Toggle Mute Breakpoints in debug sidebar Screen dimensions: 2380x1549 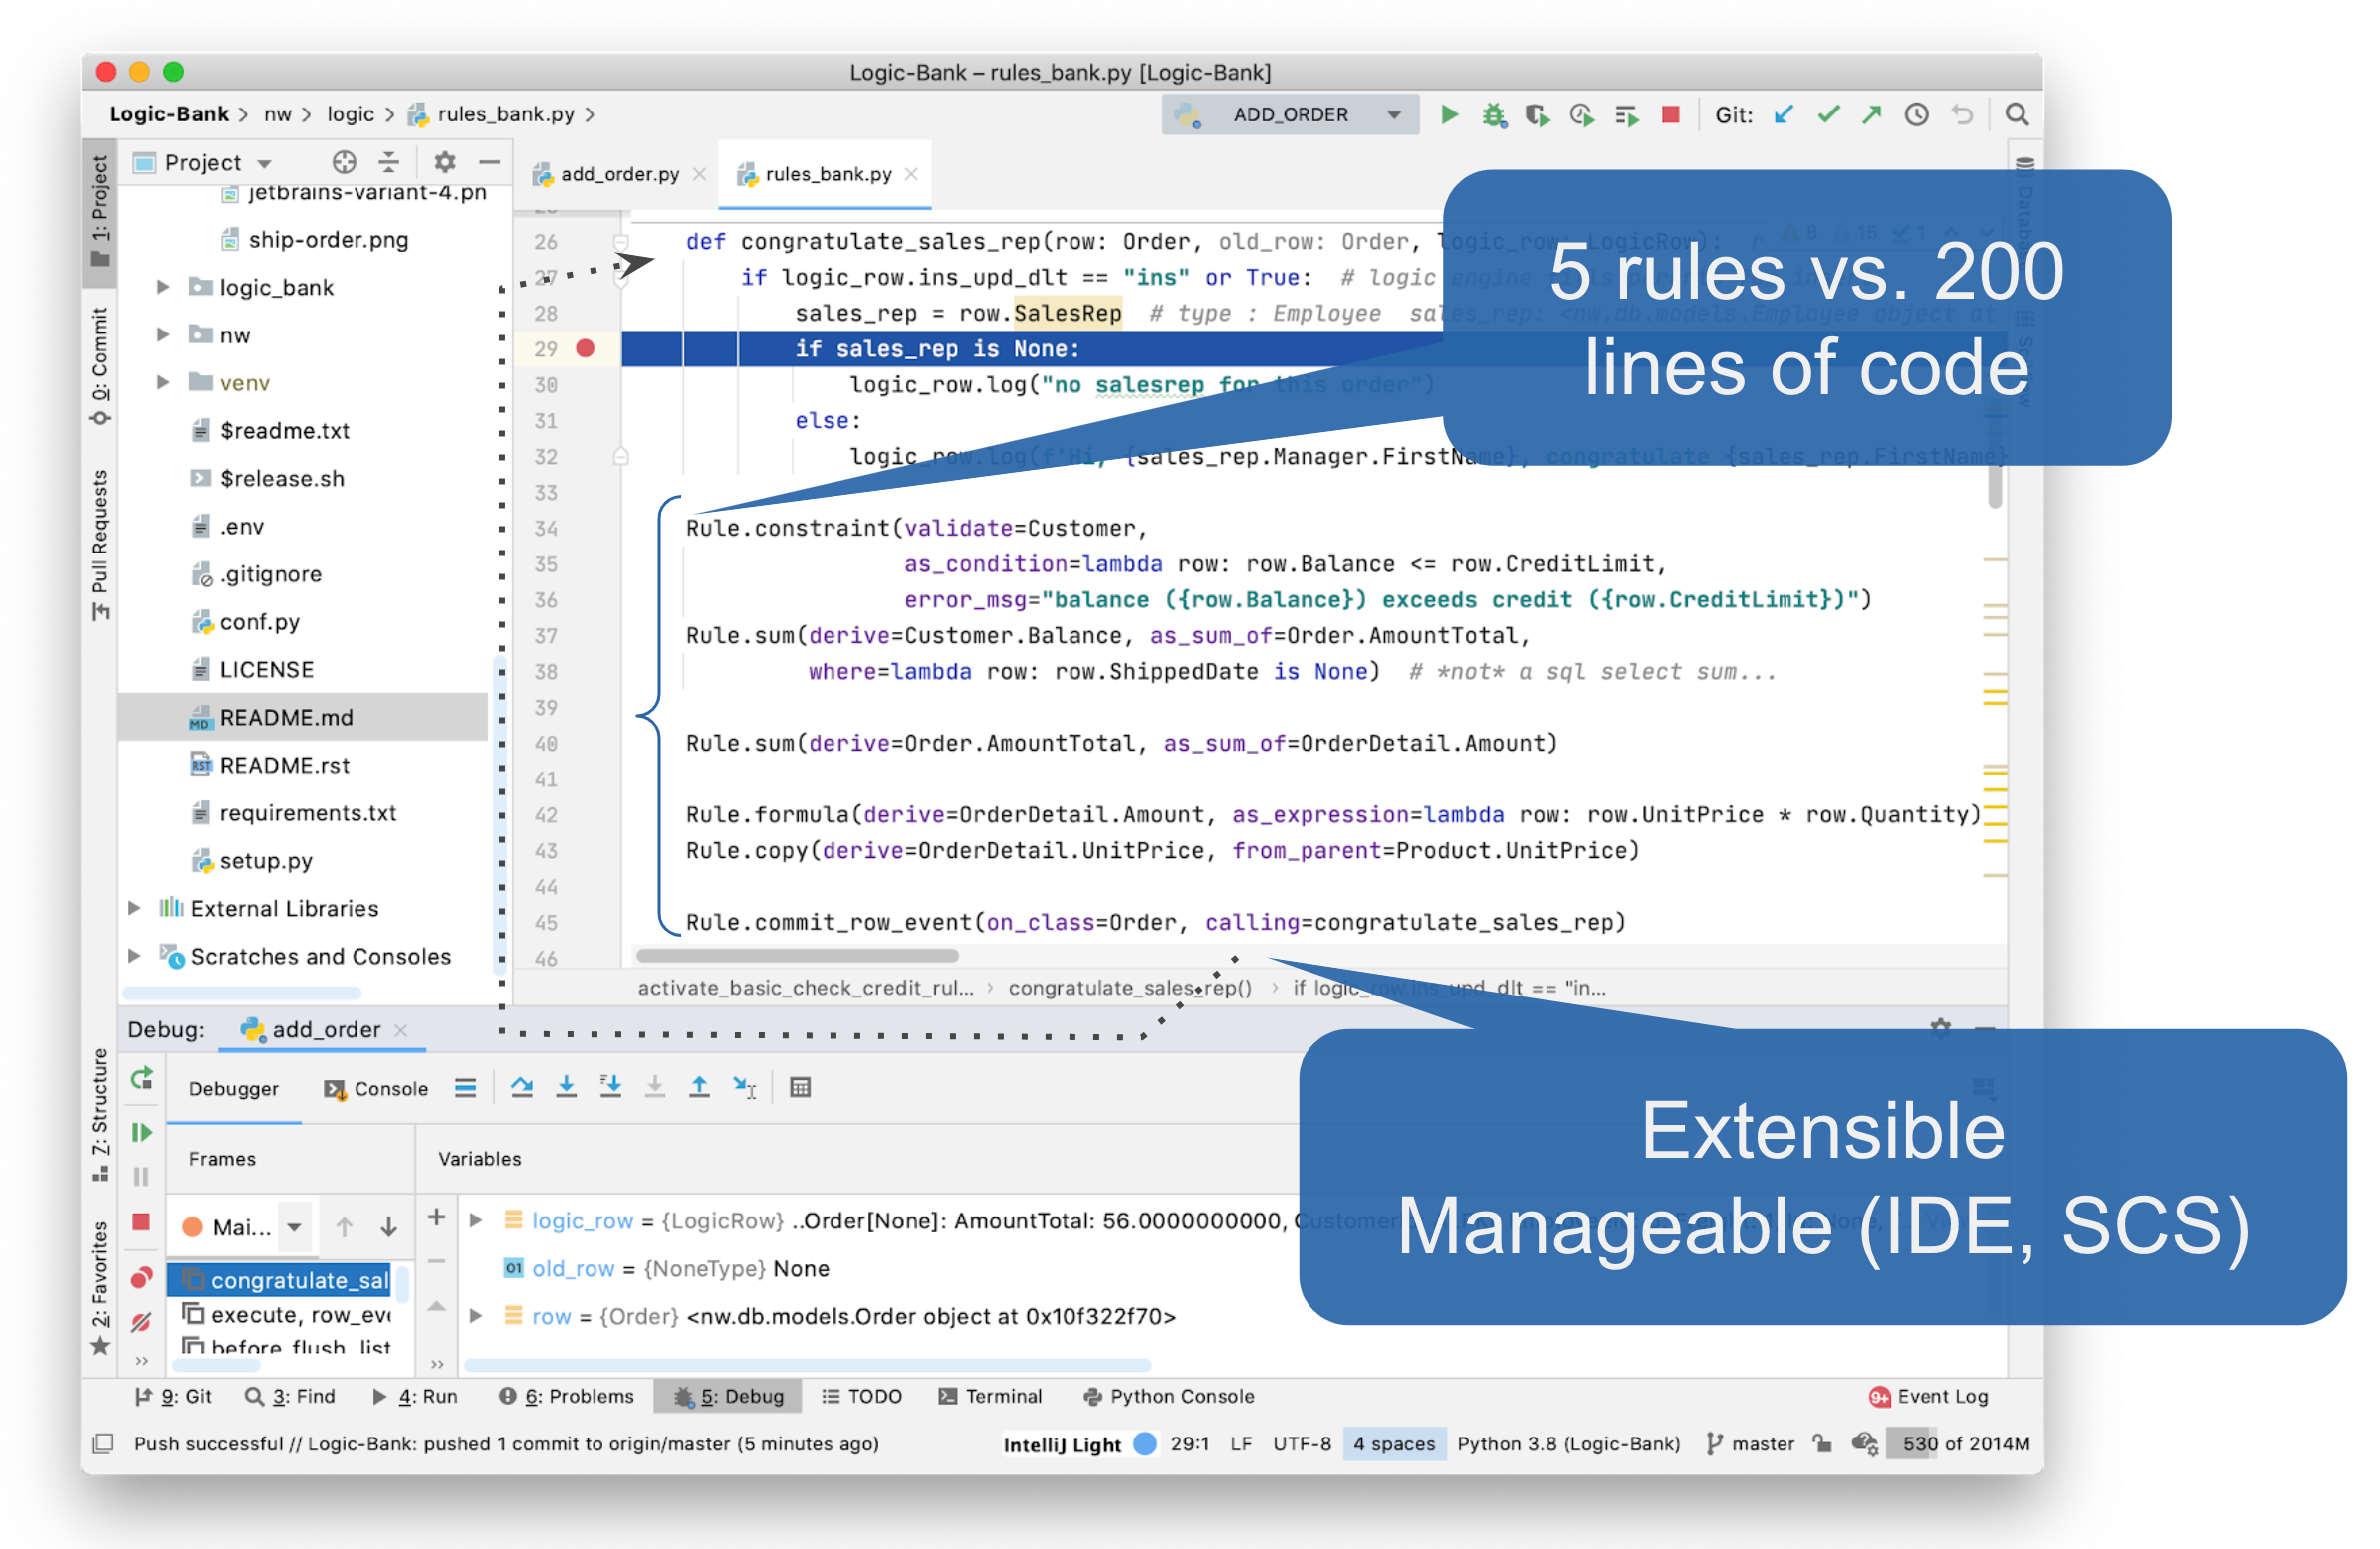[142, 1322]
